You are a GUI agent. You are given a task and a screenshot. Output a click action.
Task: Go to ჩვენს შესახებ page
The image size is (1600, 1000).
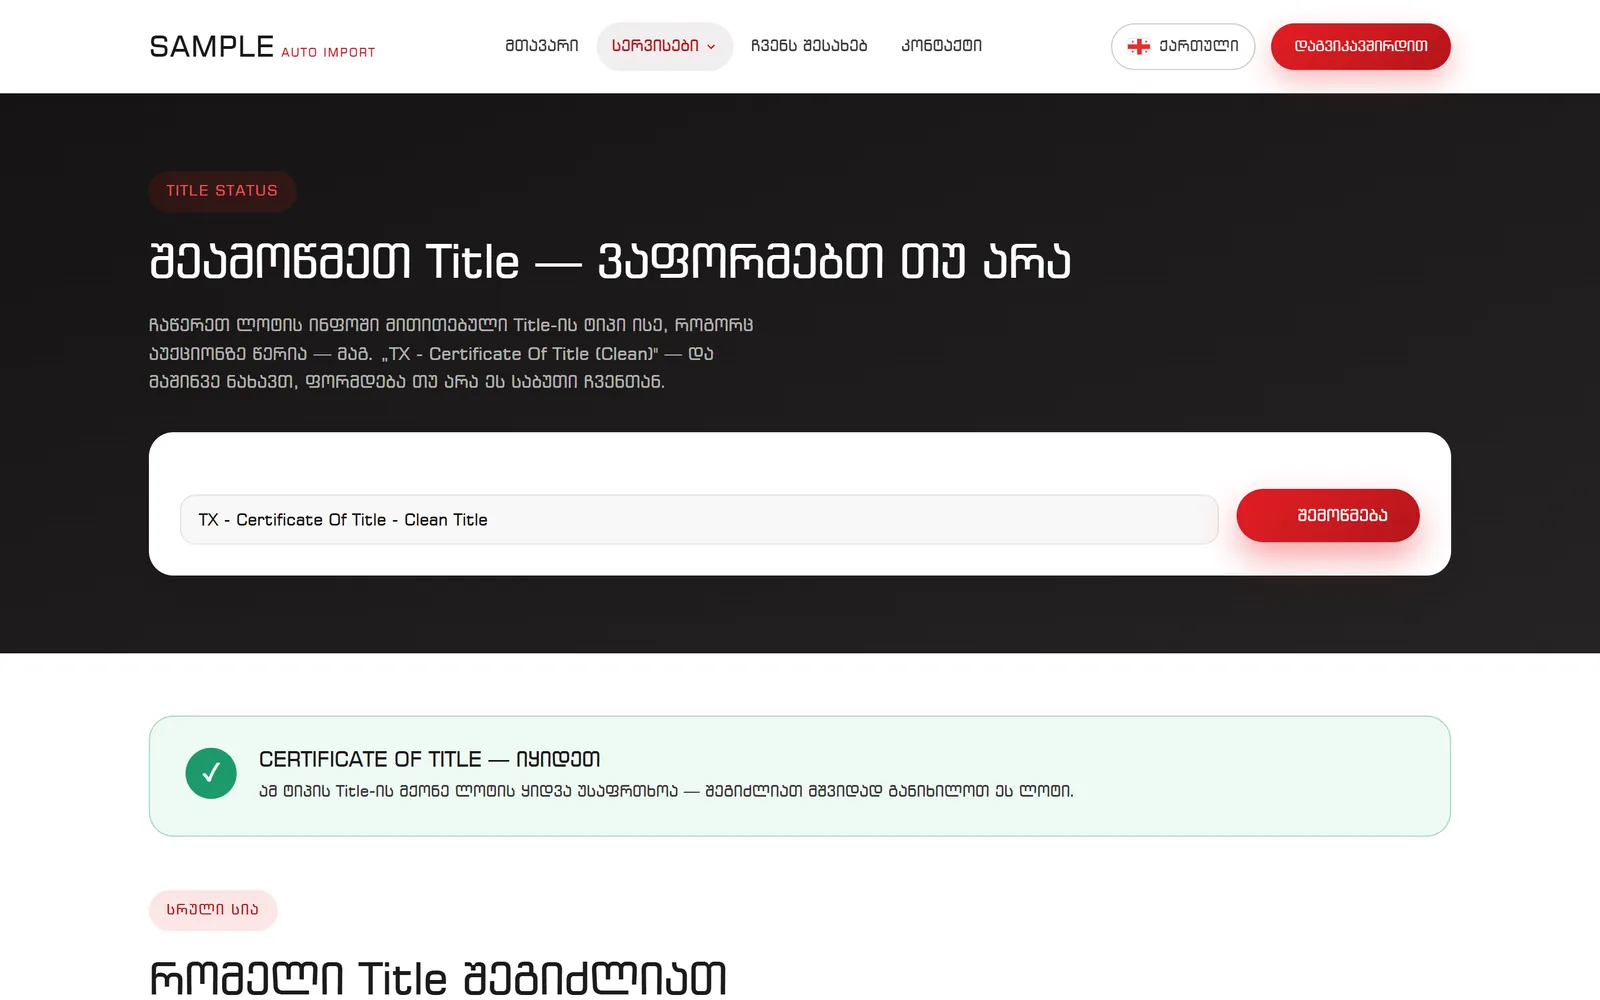809,46
